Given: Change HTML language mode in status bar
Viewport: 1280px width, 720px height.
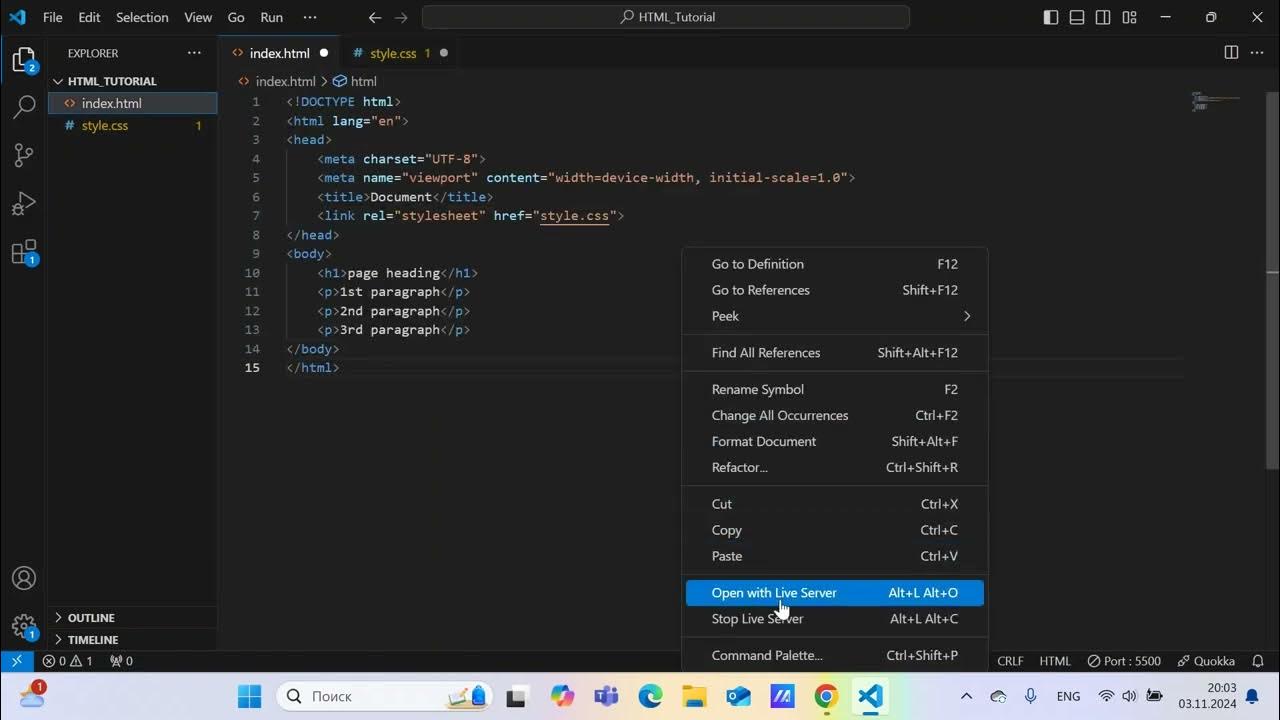Looking at the screenshot, I should (x=1055, y=661).
